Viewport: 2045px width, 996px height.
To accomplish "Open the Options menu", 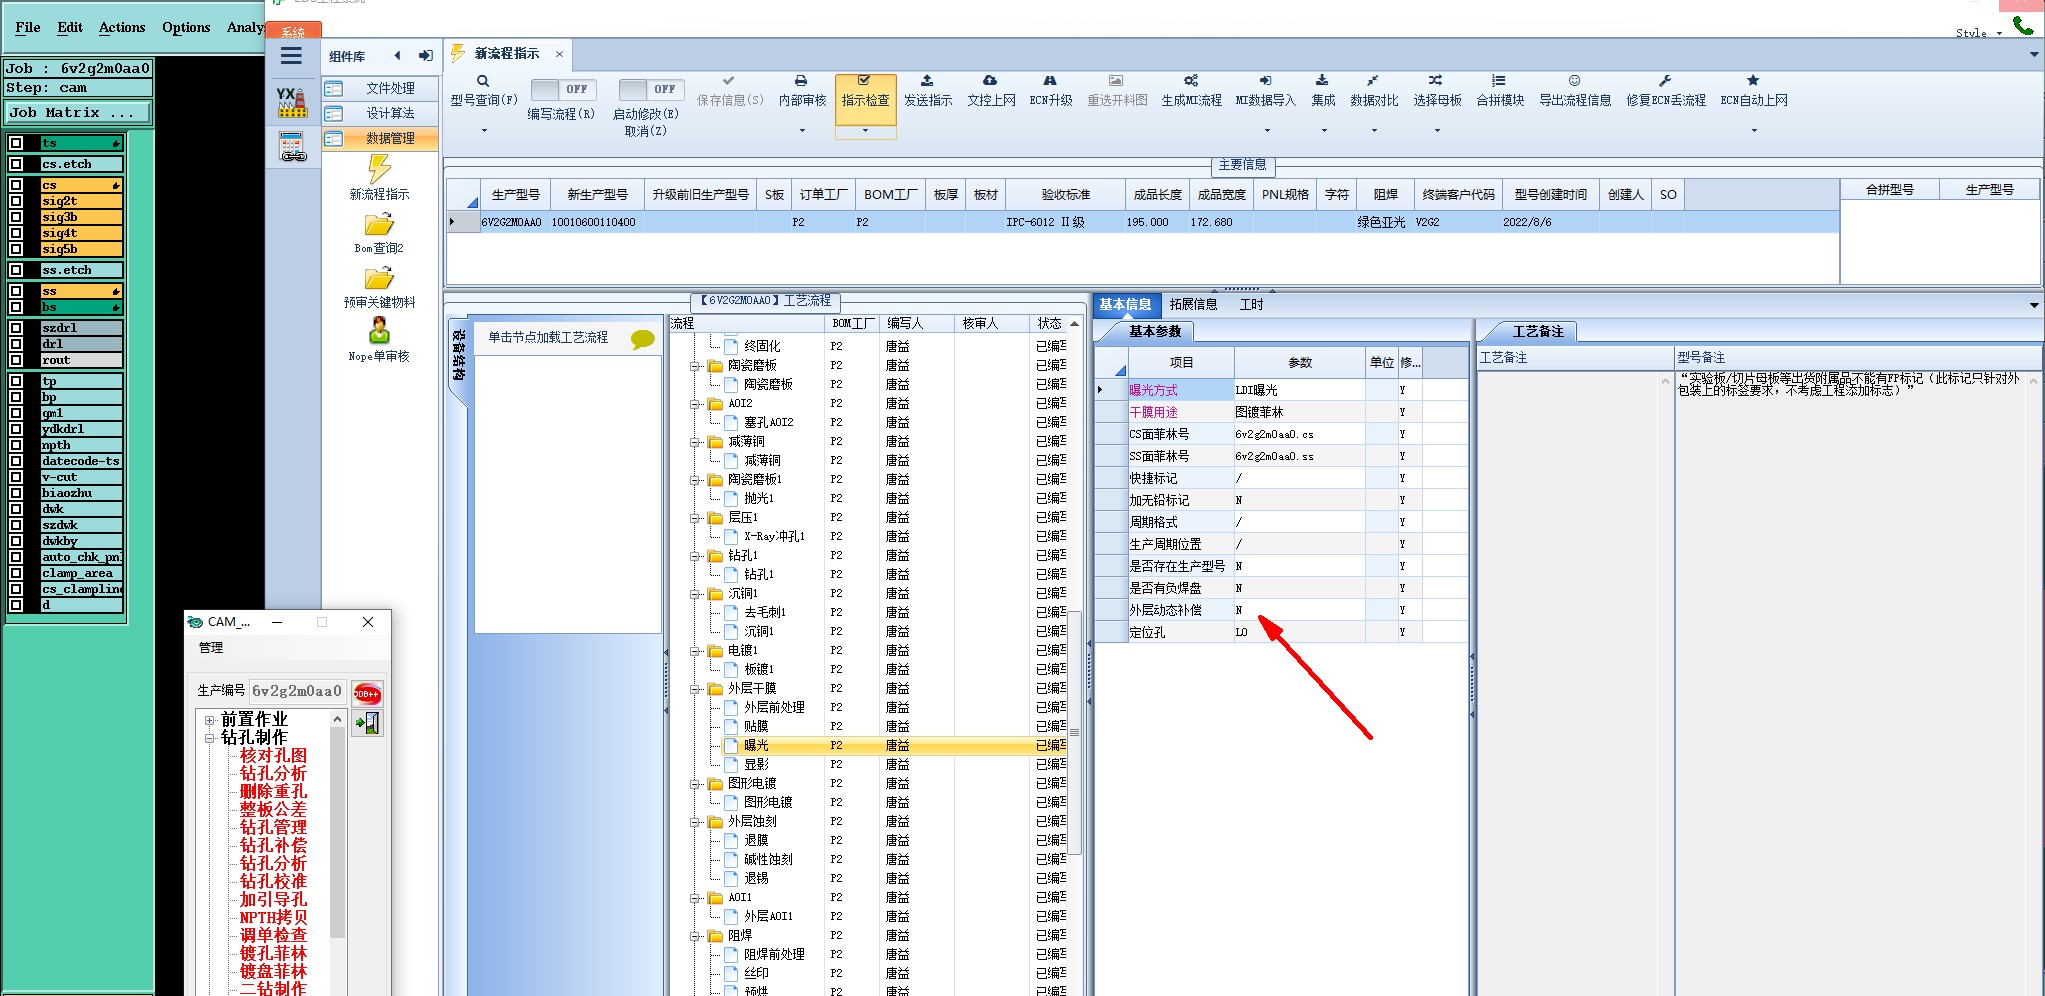I will [186, 27].
